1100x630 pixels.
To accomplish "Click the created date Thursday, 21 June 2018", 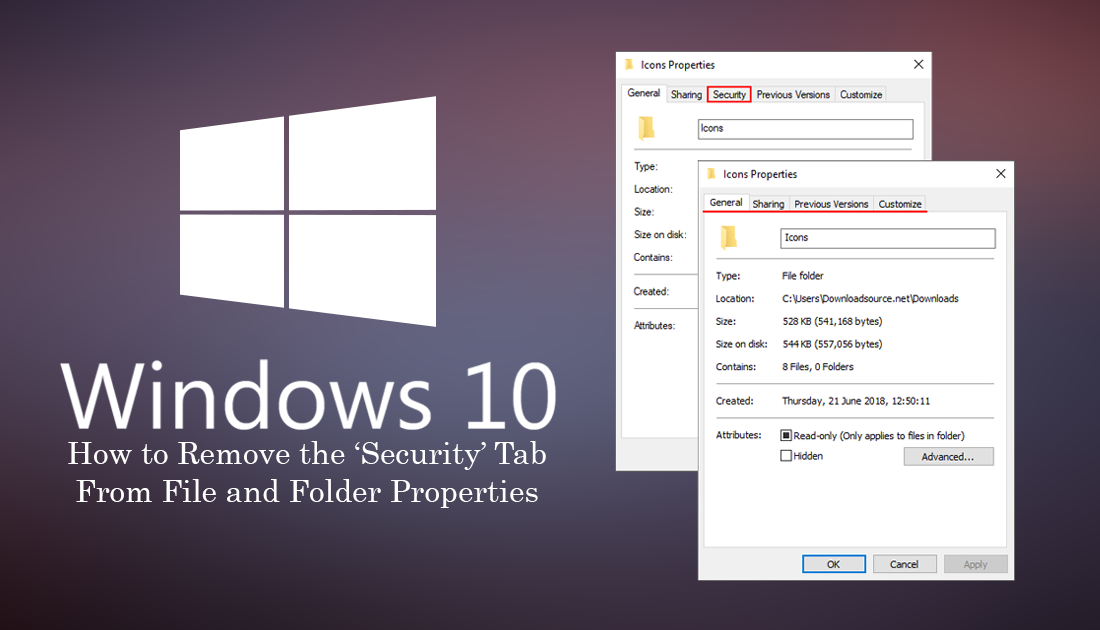I will click(x=856, y=401).
